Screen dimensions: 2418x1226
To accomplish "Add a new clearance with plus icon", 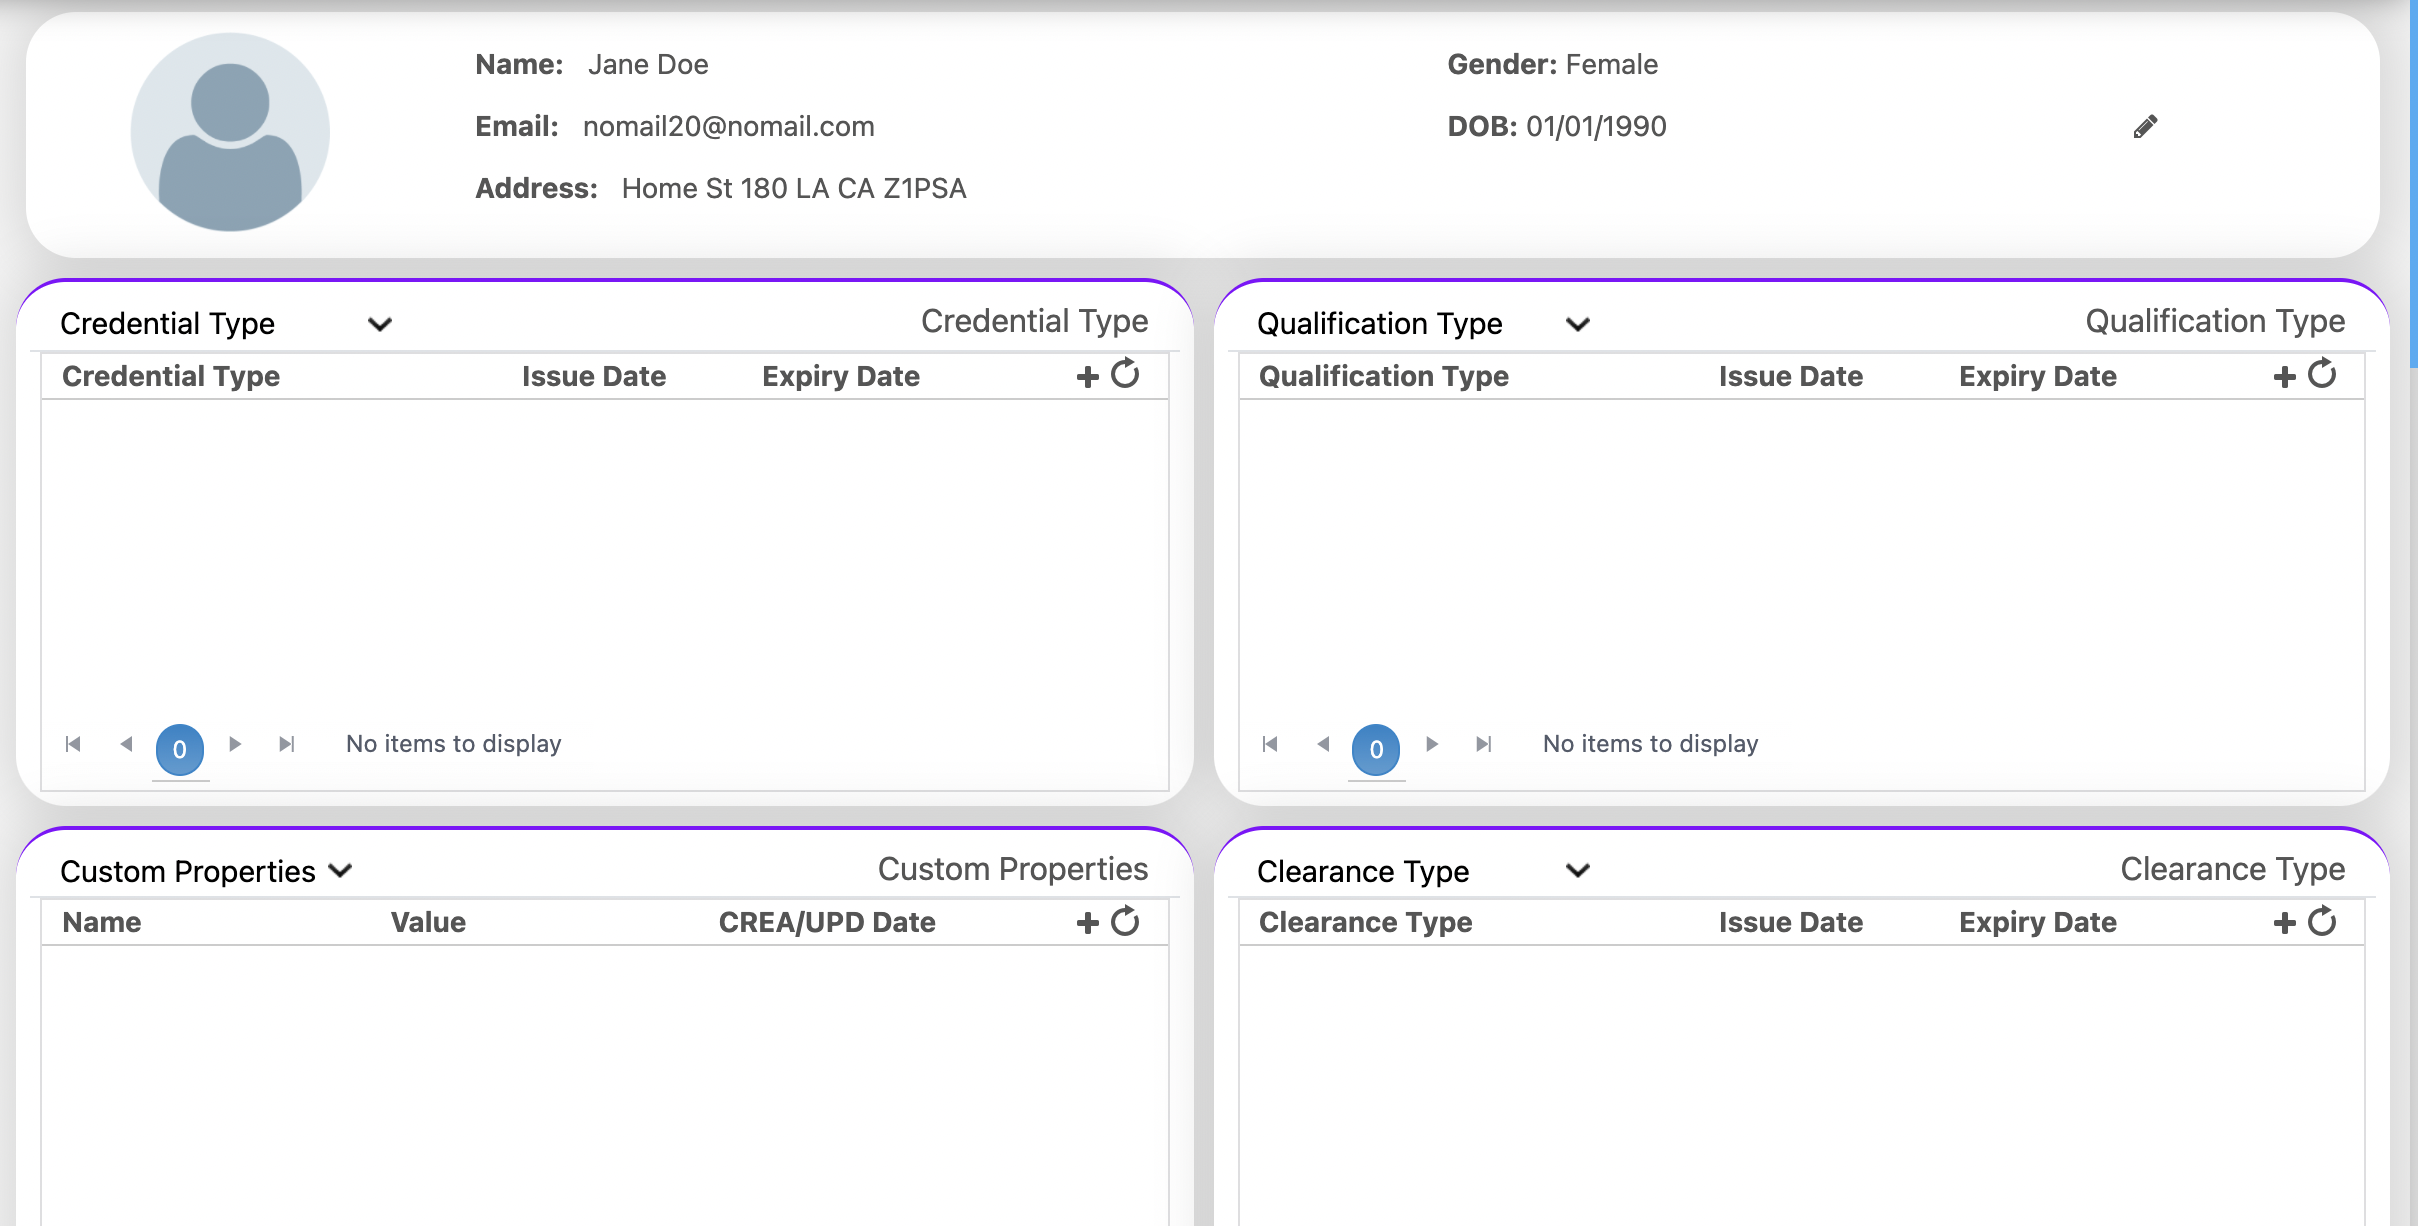I will click(2284, 923).
